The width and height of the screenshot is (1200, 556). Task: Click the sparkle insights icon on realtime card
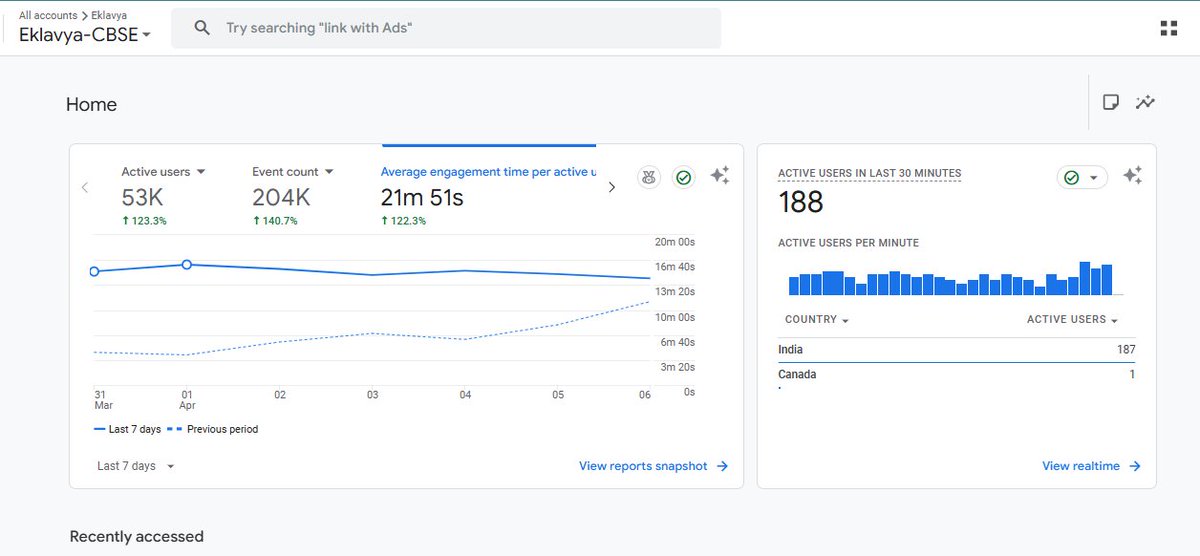click(x=1132, y=175)
